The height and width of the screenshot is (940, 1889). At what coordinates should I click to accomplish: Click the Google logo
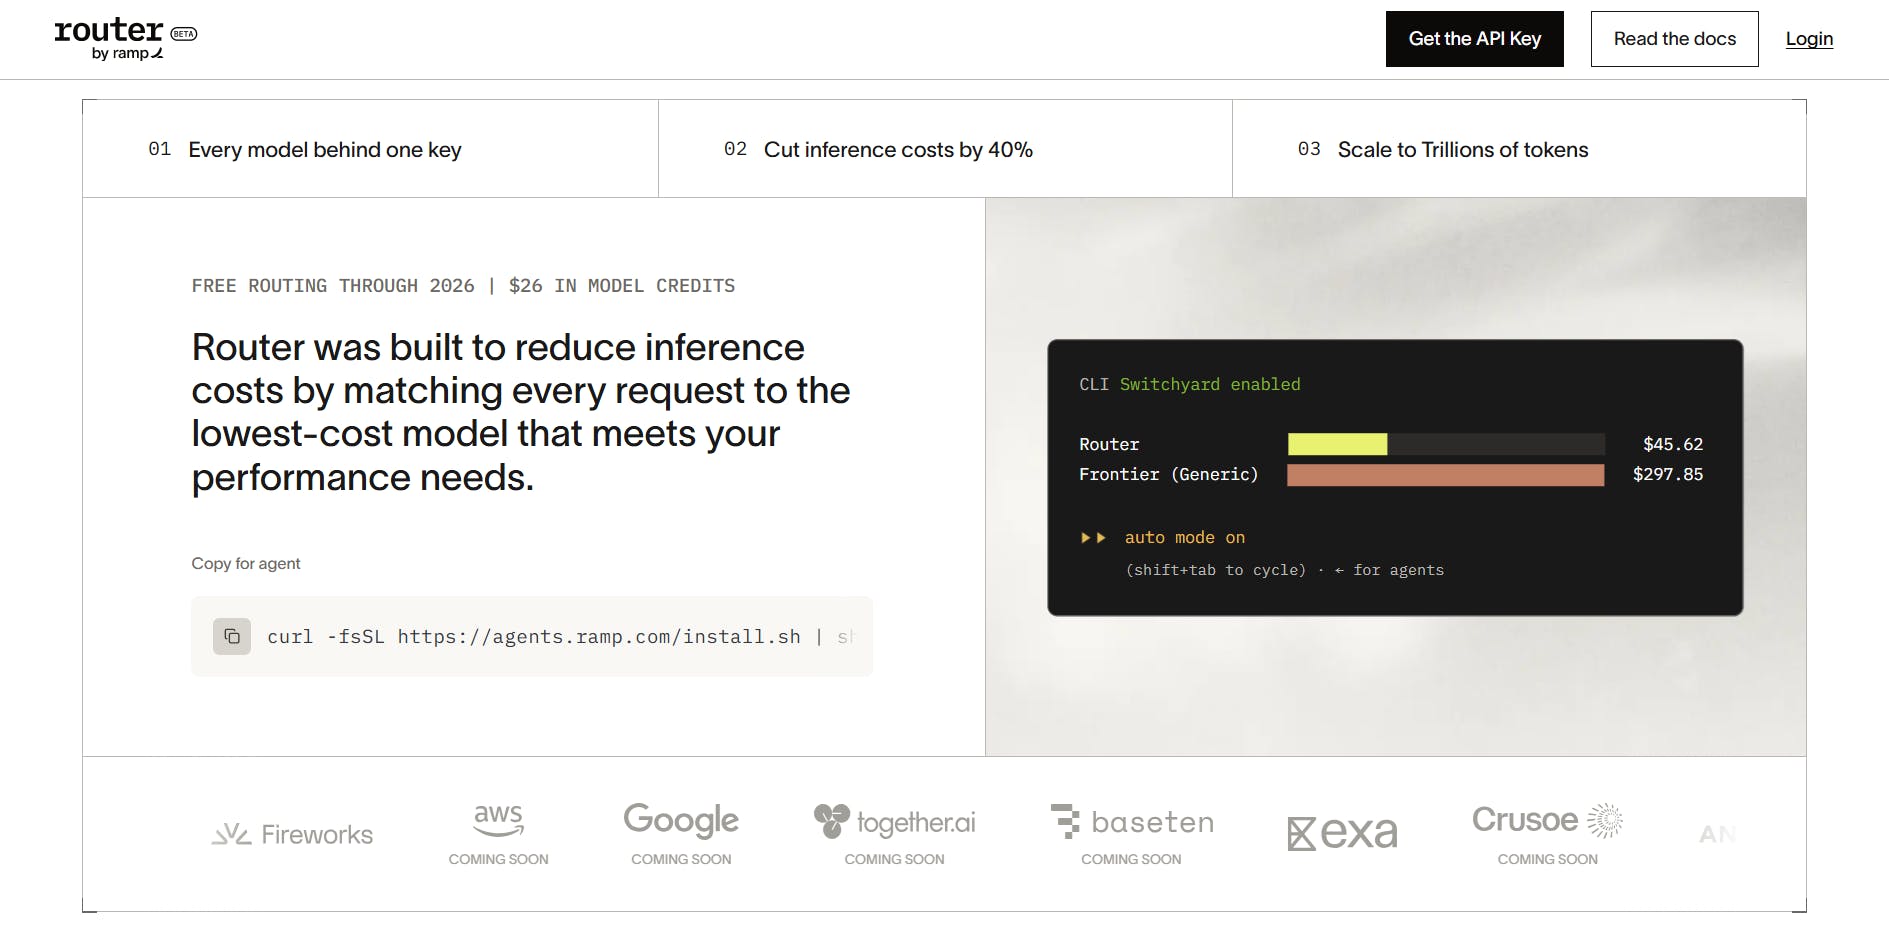681,820
